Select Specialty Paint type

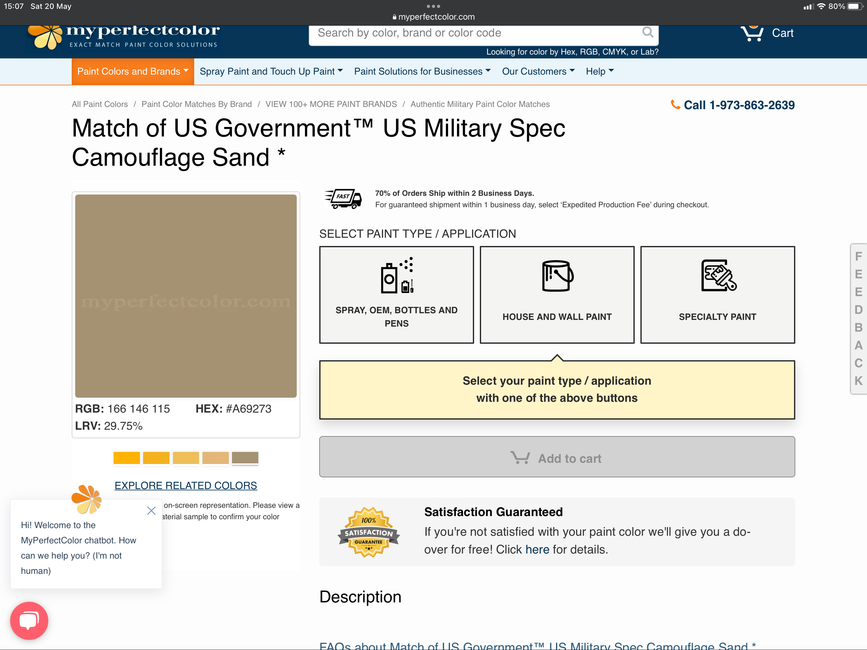717,295
